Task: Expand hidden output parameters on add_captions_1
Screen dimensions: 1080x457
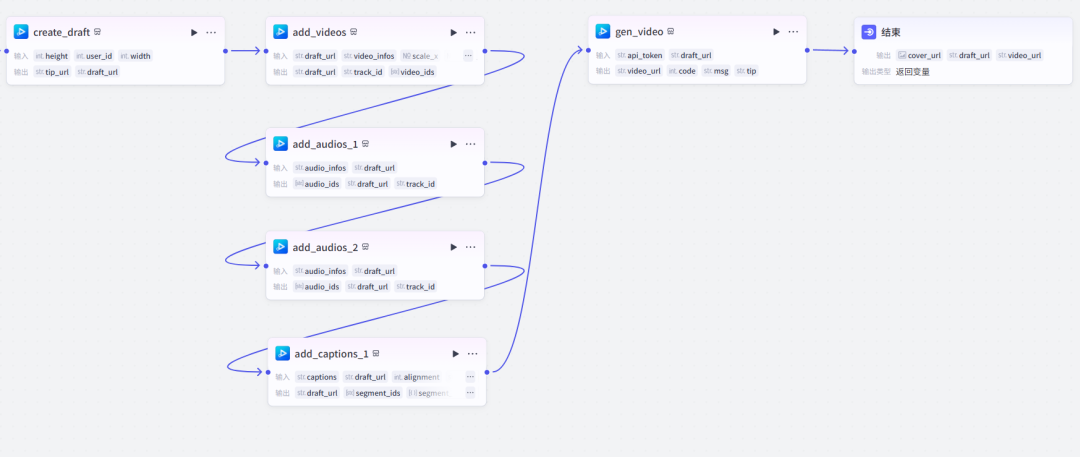Action: (470, 393)
